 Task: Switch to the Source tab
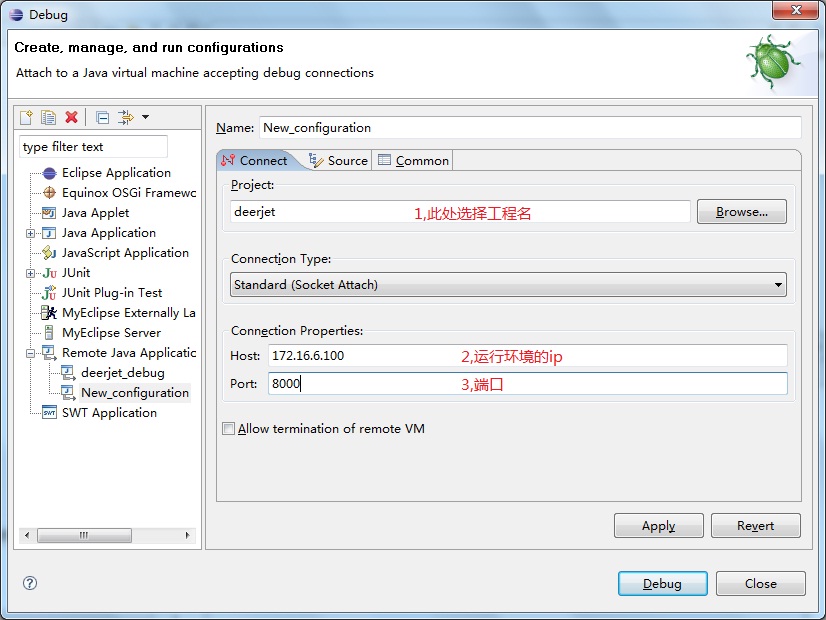point(338,161)
